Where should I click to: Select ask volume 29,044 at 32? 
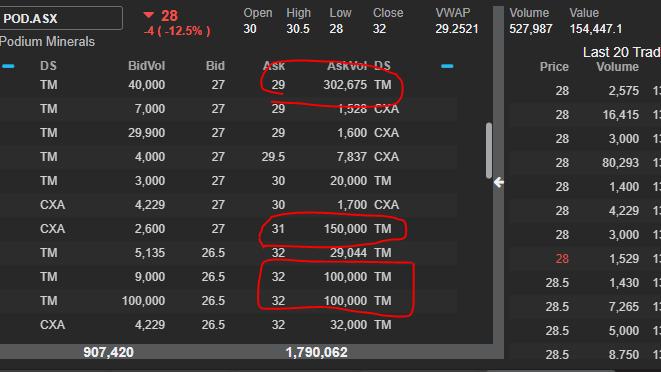click(x=348, y=253)
